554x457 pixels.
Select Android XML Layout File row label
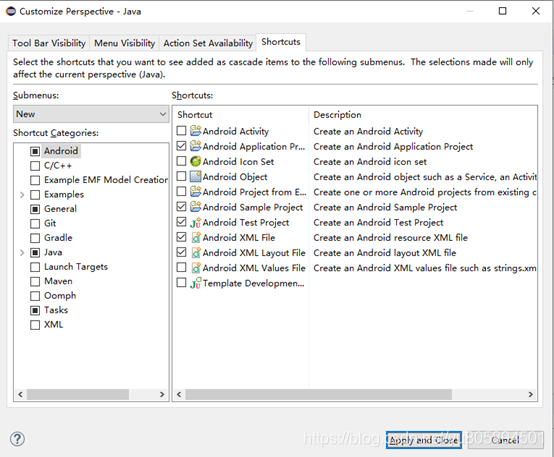pyautogui.click(x=254, y=253)
